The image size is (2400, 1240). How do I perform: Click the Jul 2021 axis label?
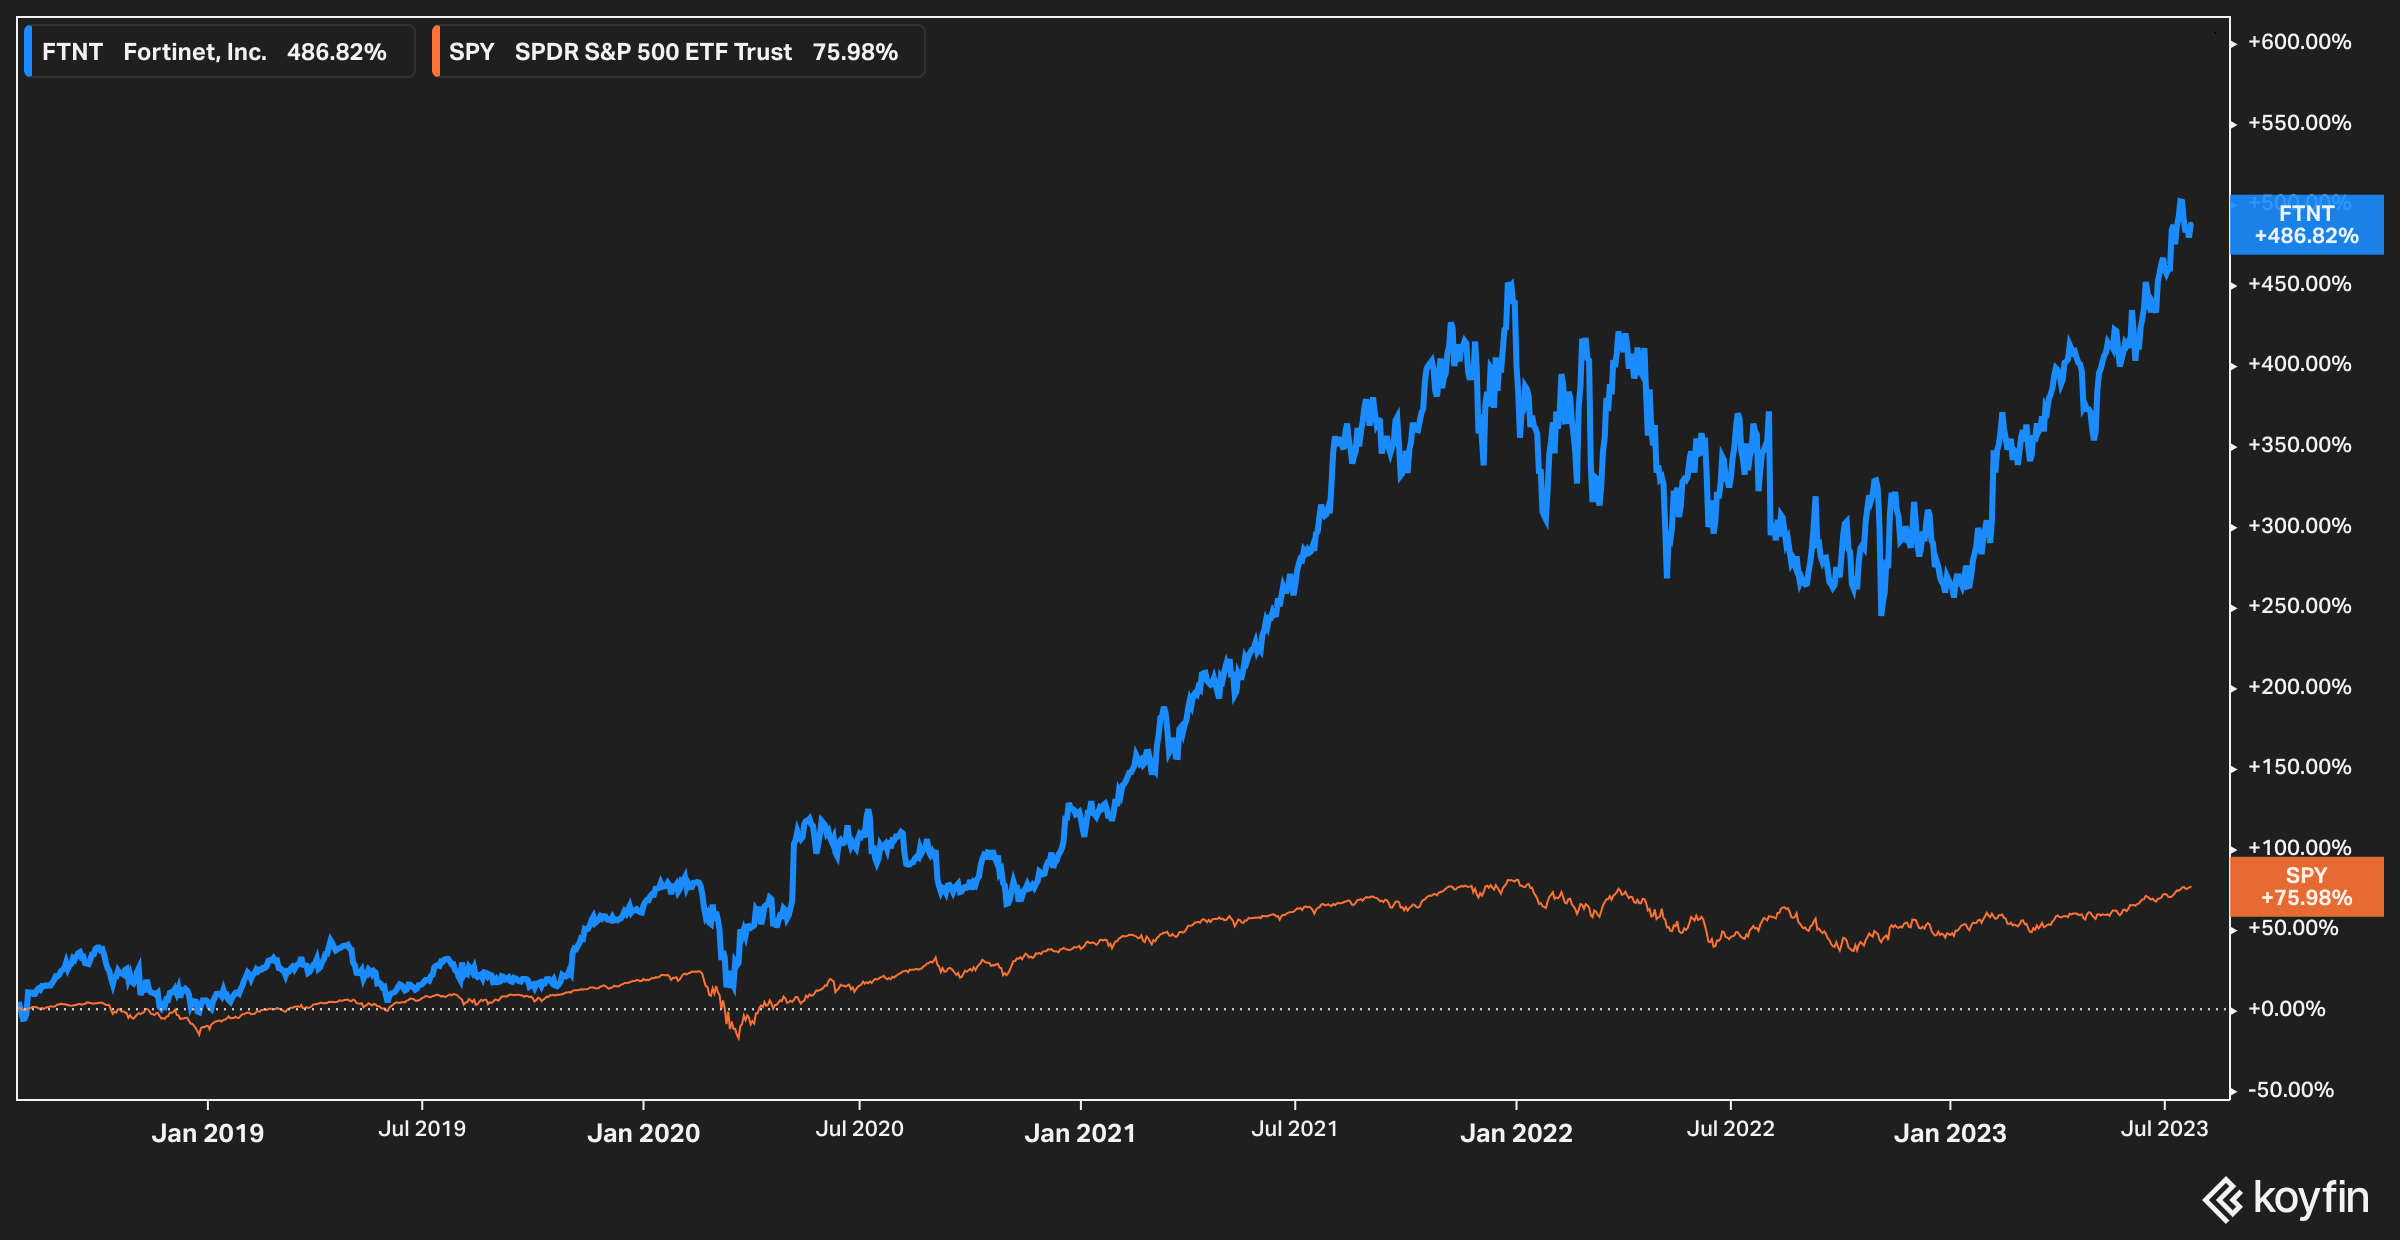pyautogui.click(x=1294, y=1129)
